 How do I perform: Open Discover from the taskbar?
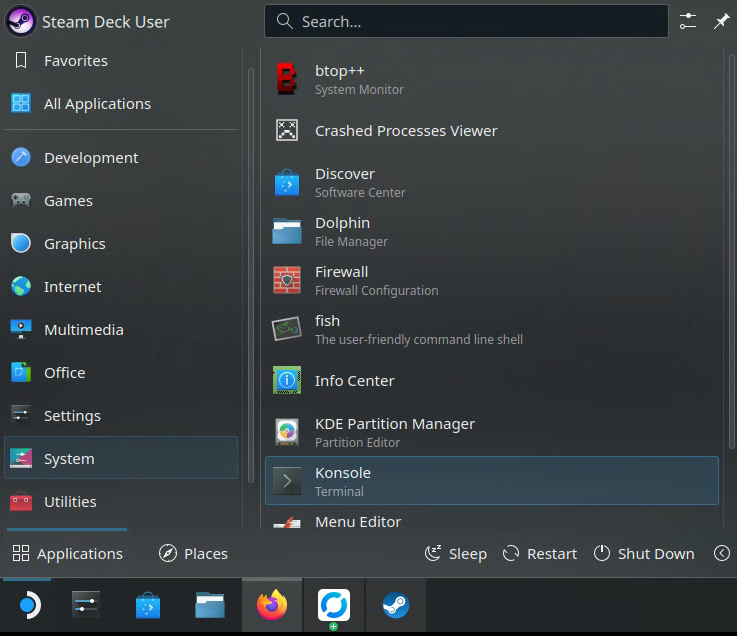point(148,605)
